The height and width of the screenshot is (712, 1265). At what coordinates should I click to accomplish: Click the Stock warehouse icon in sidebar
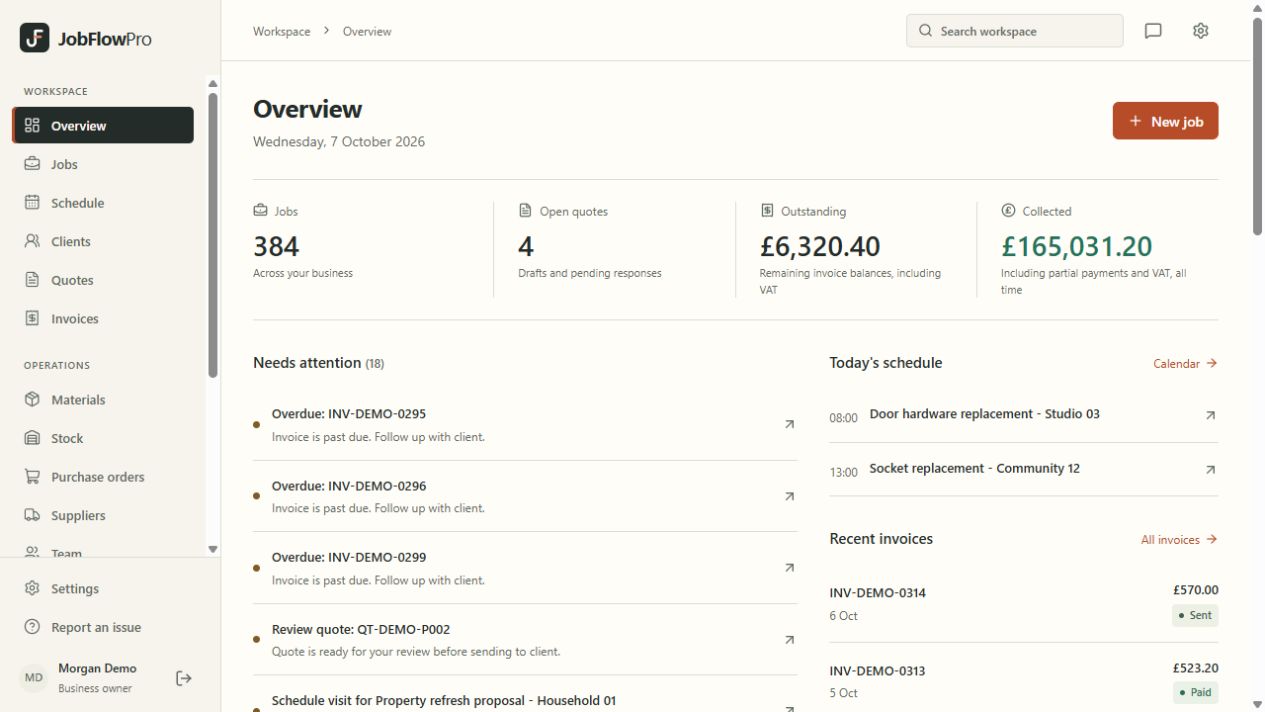pyautogui.click(x=32, y=438)
